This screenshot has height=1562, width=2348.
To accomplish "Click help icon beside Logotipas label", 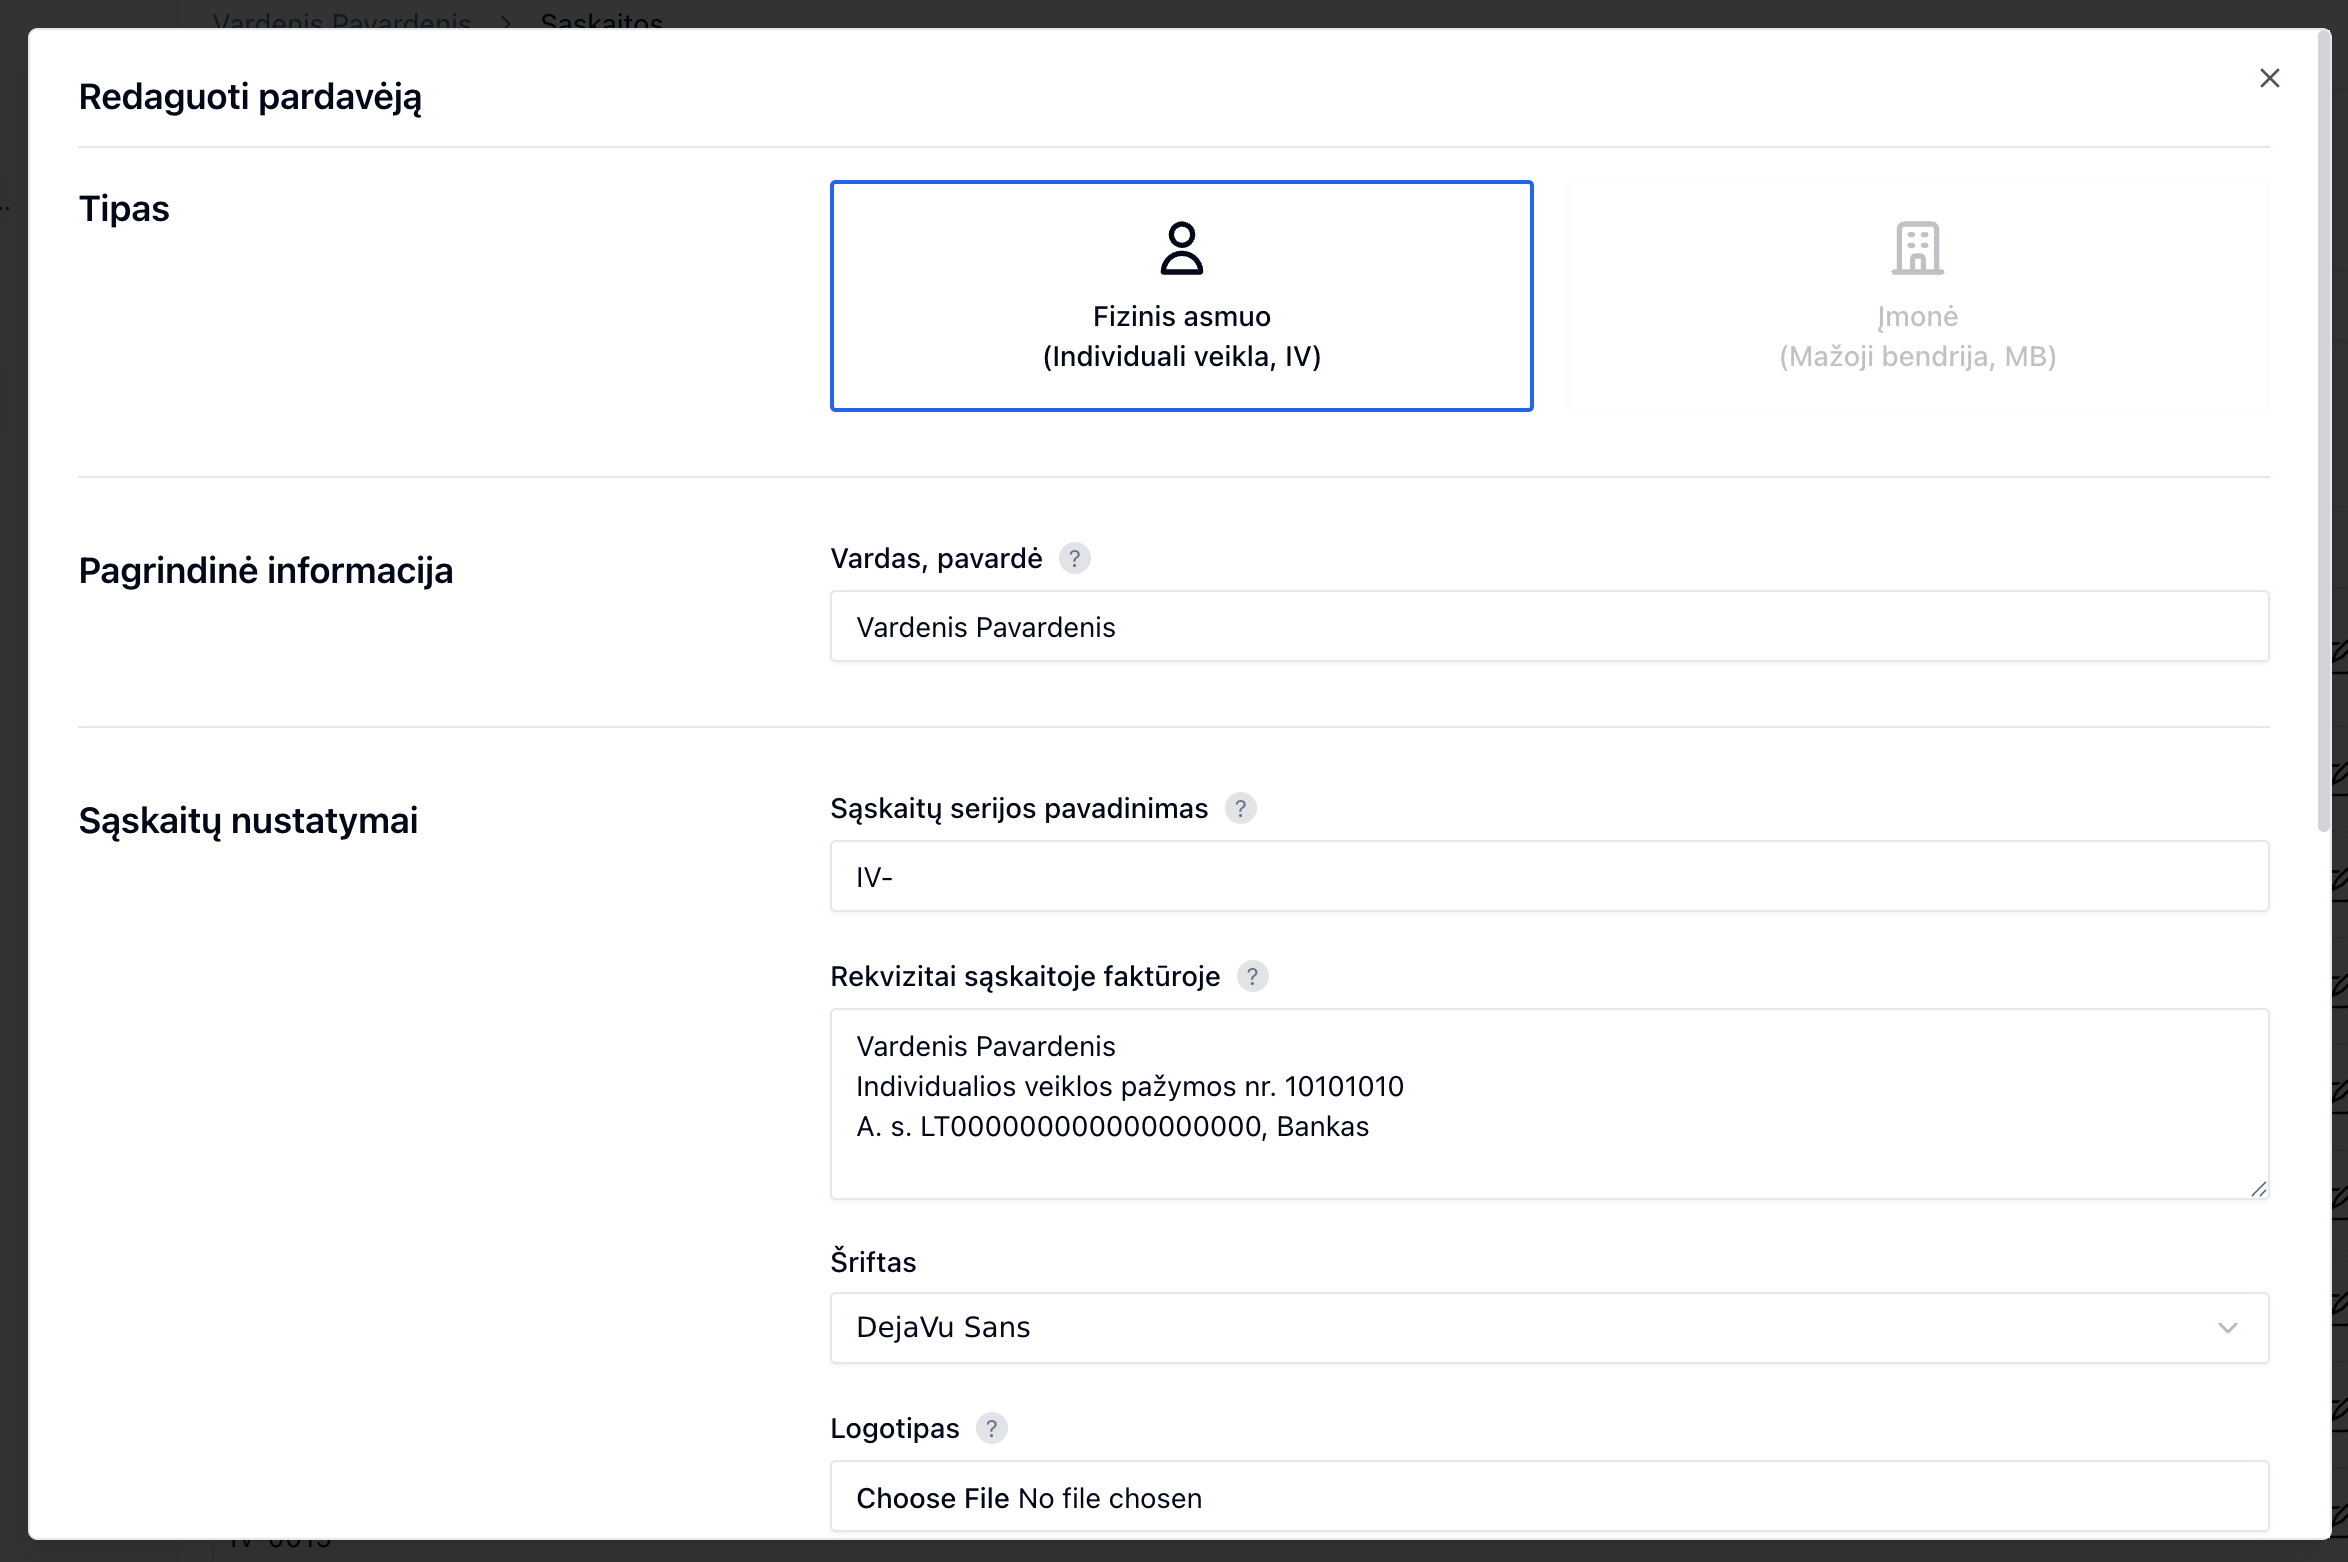I will click(991, 1428).
